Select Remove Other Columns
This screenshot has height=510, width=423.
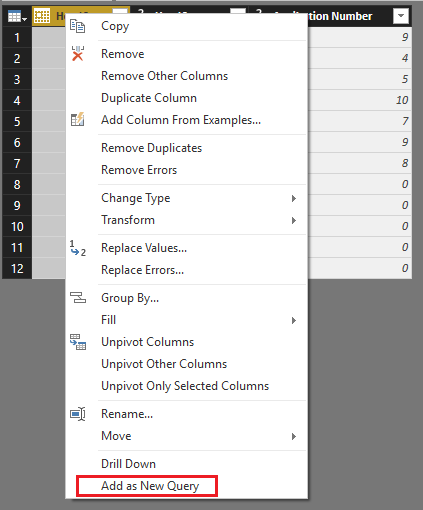165,76
